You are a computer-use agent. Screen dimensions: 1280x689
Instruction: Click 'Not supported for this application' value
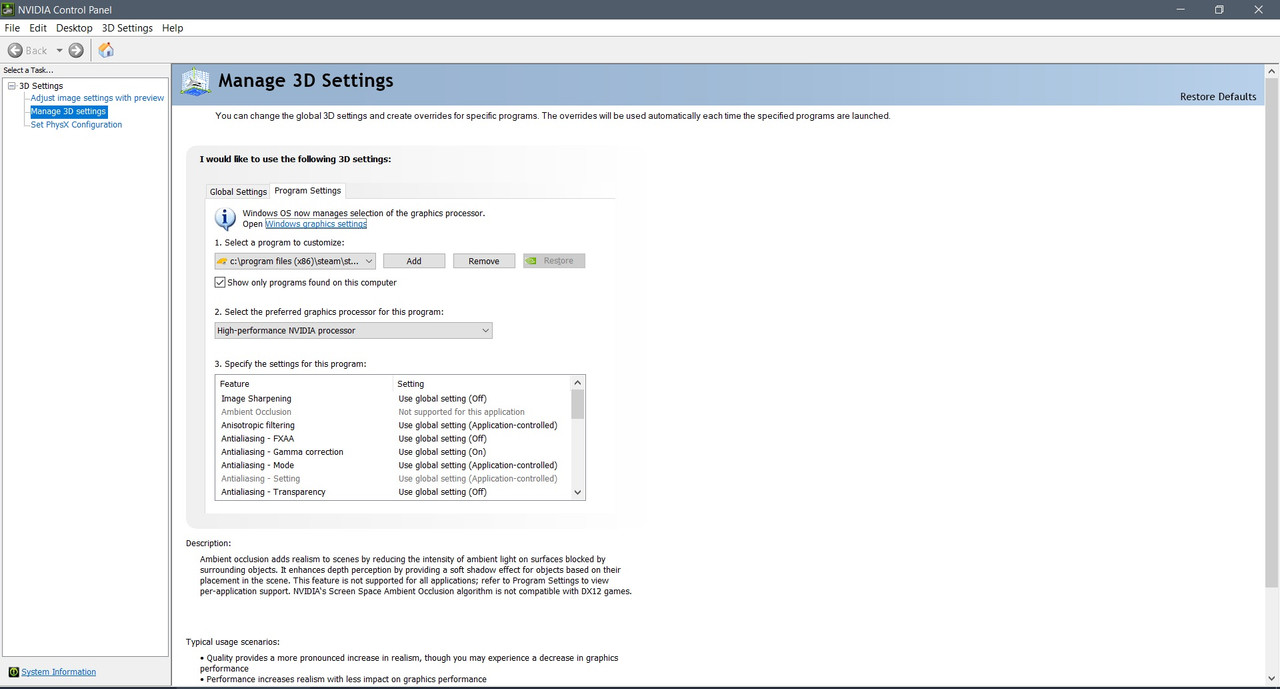(x=461, y=412)
